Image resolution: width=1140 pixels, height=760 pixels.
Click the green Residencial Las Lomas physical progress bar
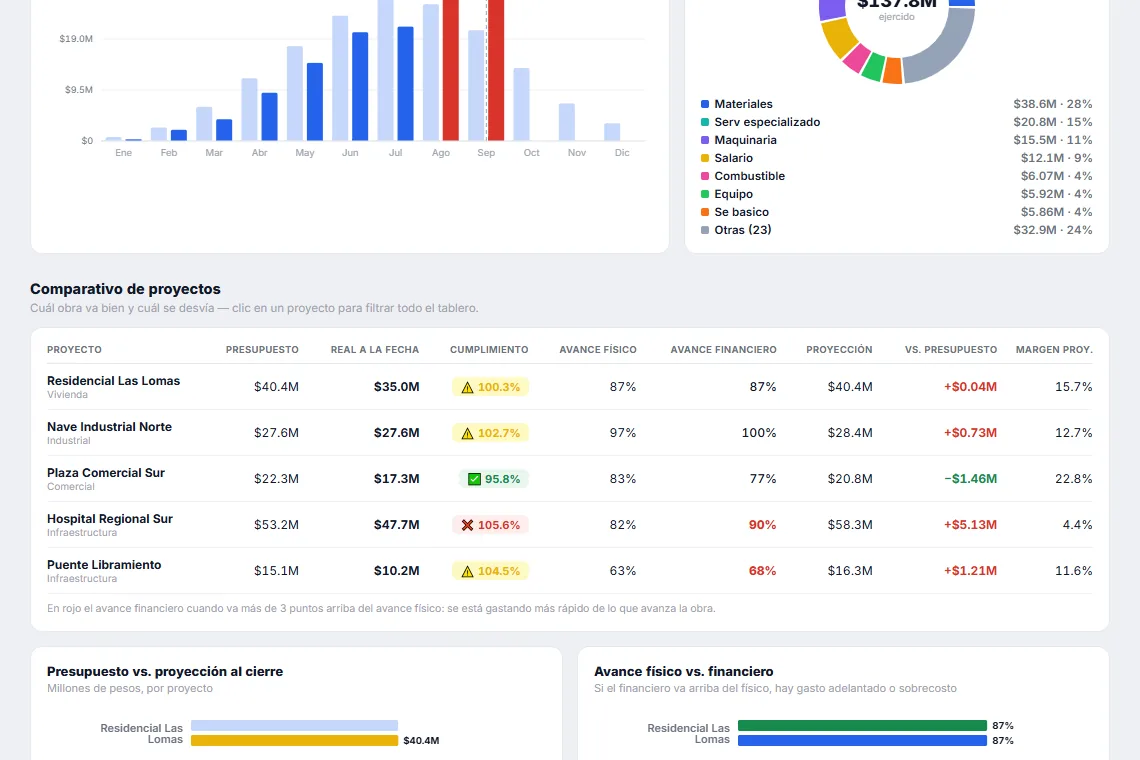[x=862, y=725]
